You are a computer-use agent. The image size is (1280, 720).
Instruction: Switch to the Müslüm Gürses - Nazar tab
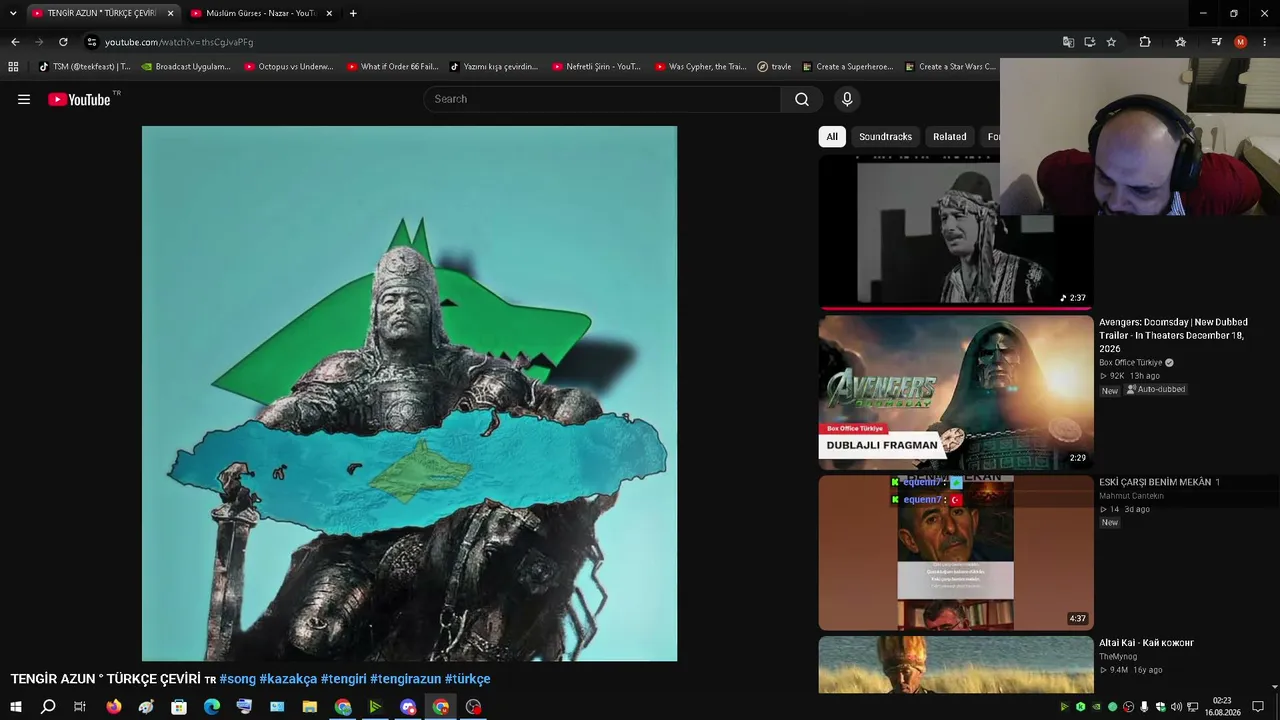[260, 13]
